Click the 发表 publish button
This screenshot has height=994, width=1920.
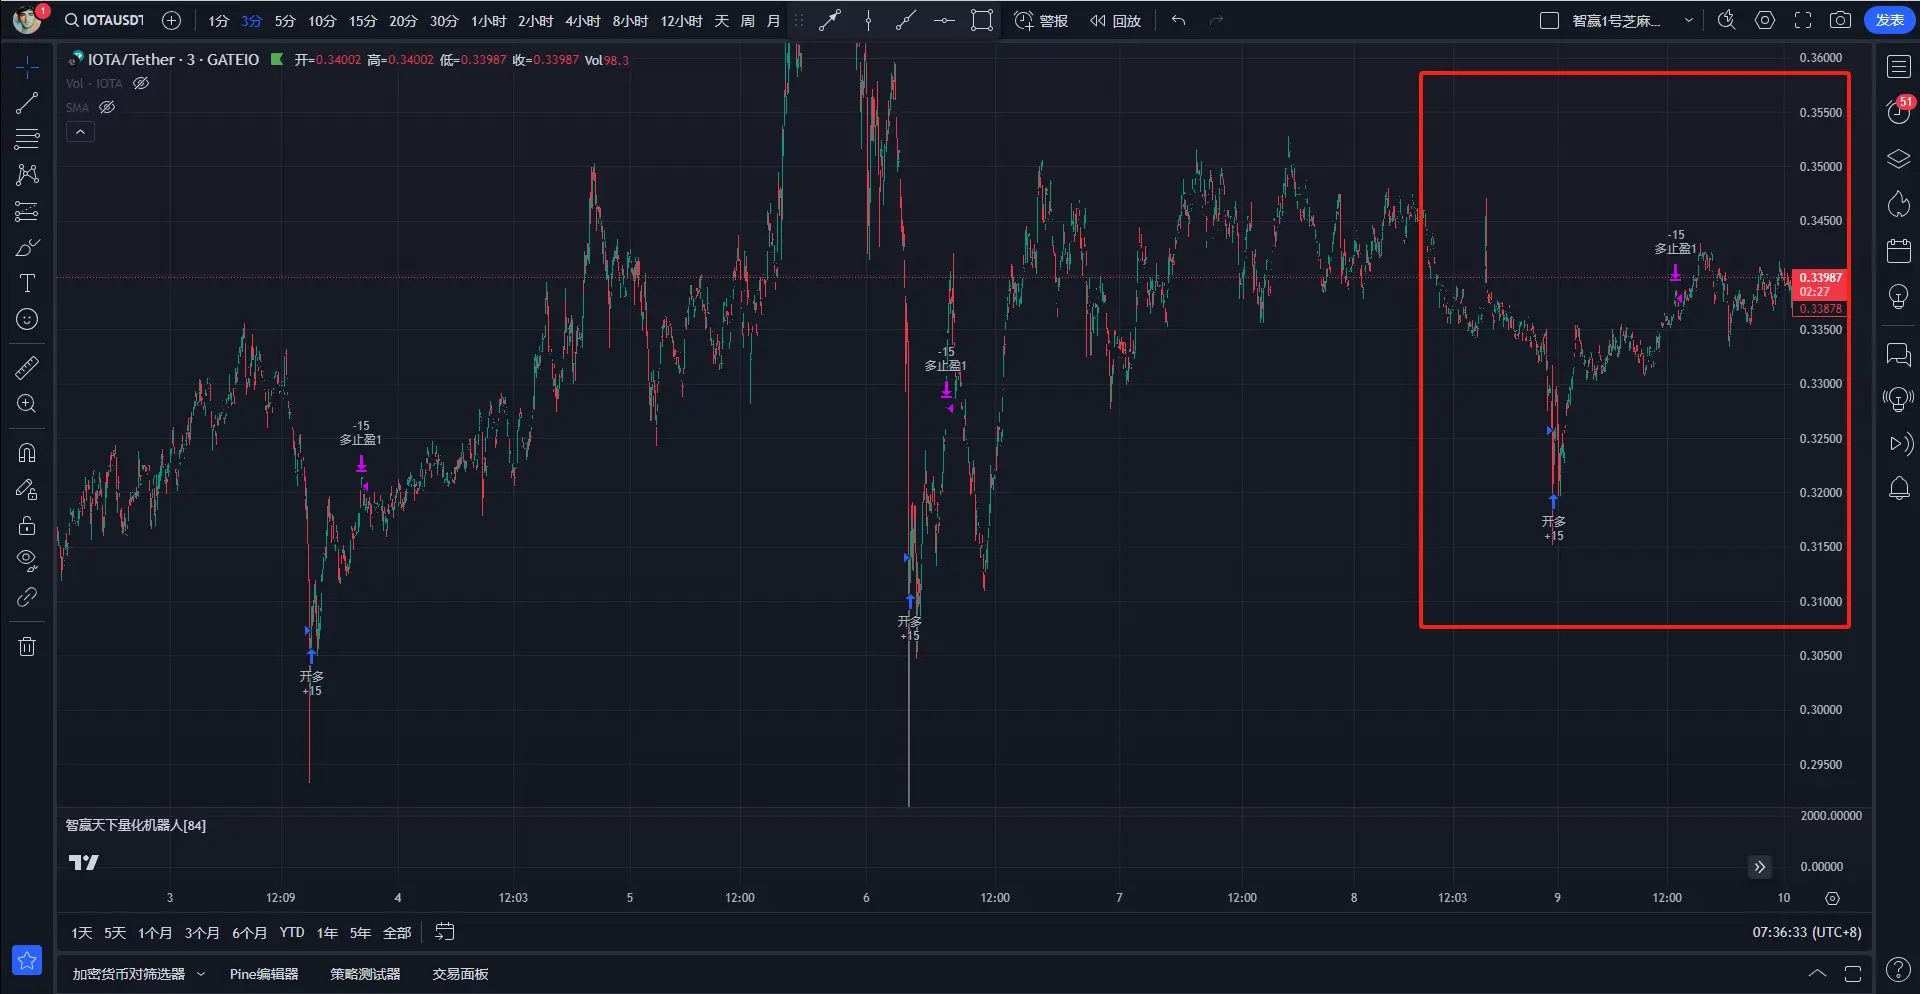1889,20
